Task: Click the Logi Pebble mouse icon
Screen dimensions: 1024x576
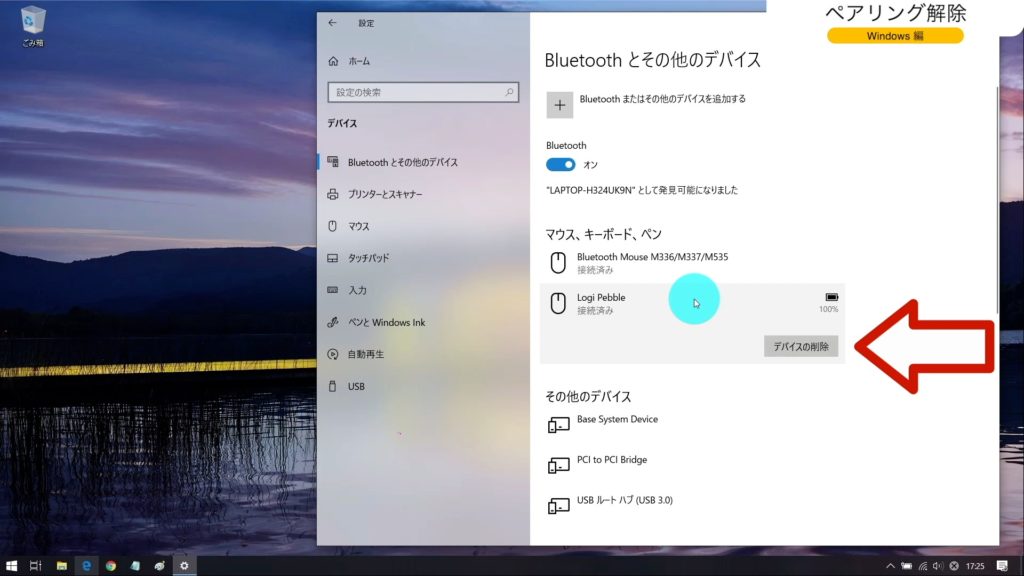Action: point(558,303)
